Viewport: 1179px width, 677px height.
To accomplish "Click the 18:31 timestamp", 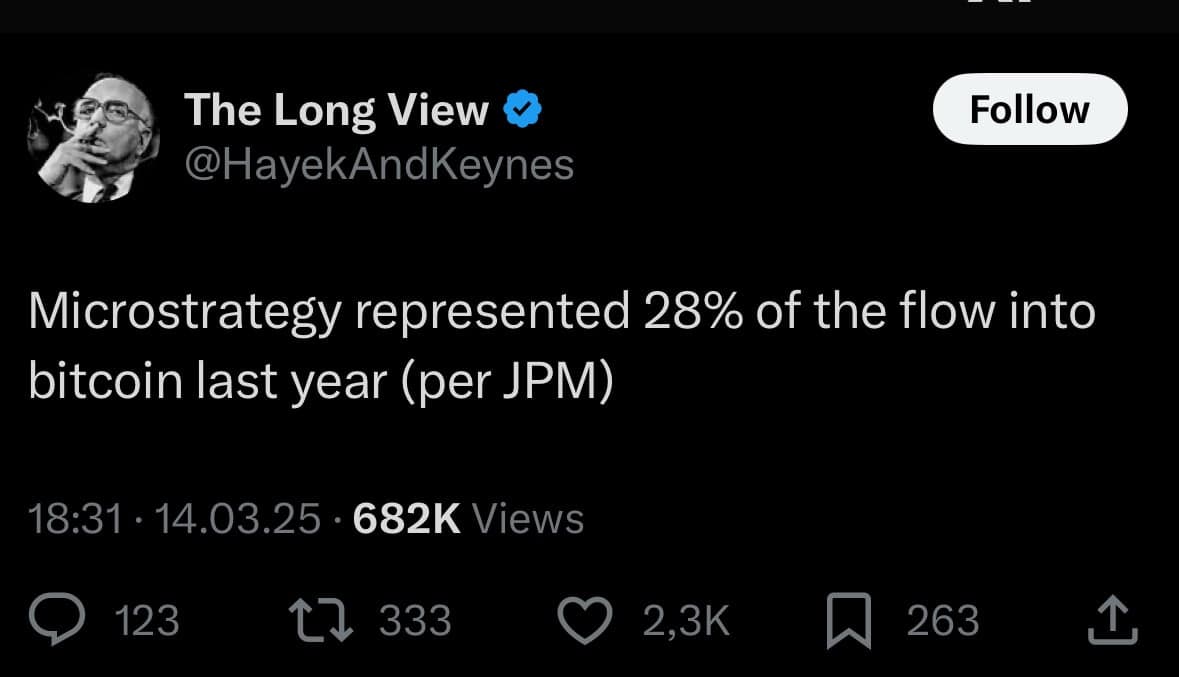I will coord(75,519).
